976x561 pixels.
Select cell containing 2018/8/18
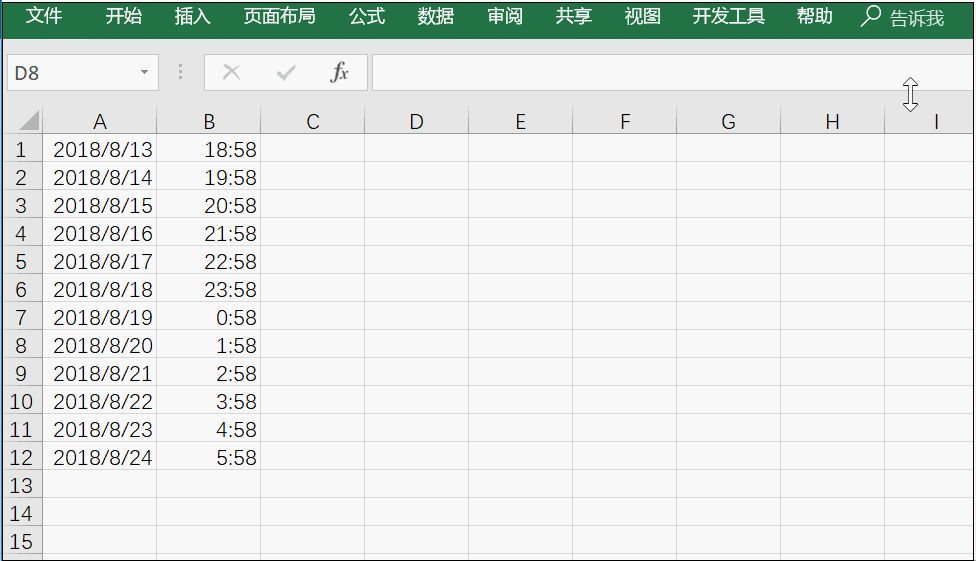pyautogui.click(x=100, y=289)
